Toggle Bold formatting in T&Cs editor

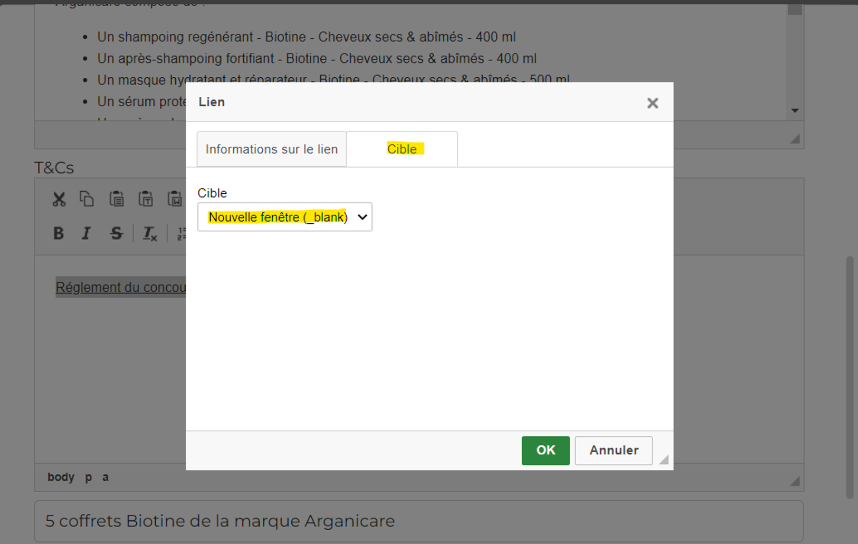pos(59,233)
